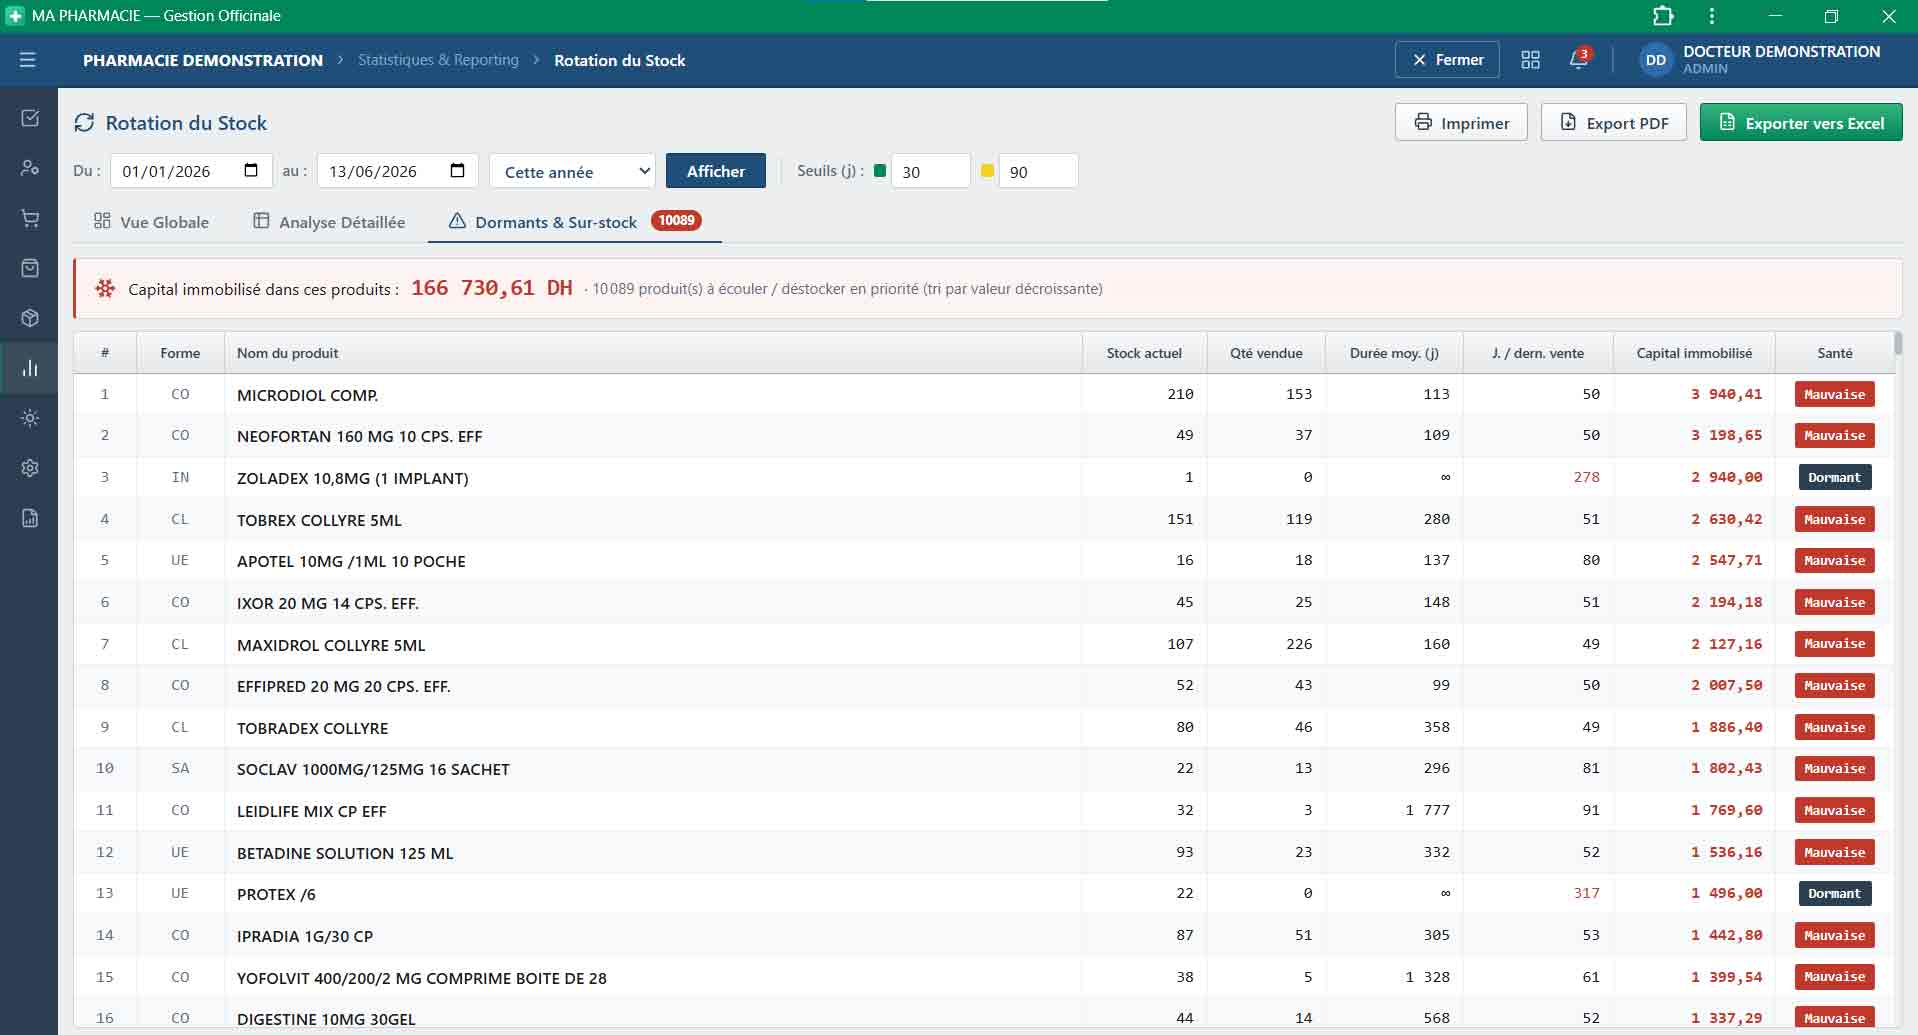This screenshot has width=1918, height=1035.
Task: Click the Statistiques & Reporting breadcrumb
Action: coord(438,60)
